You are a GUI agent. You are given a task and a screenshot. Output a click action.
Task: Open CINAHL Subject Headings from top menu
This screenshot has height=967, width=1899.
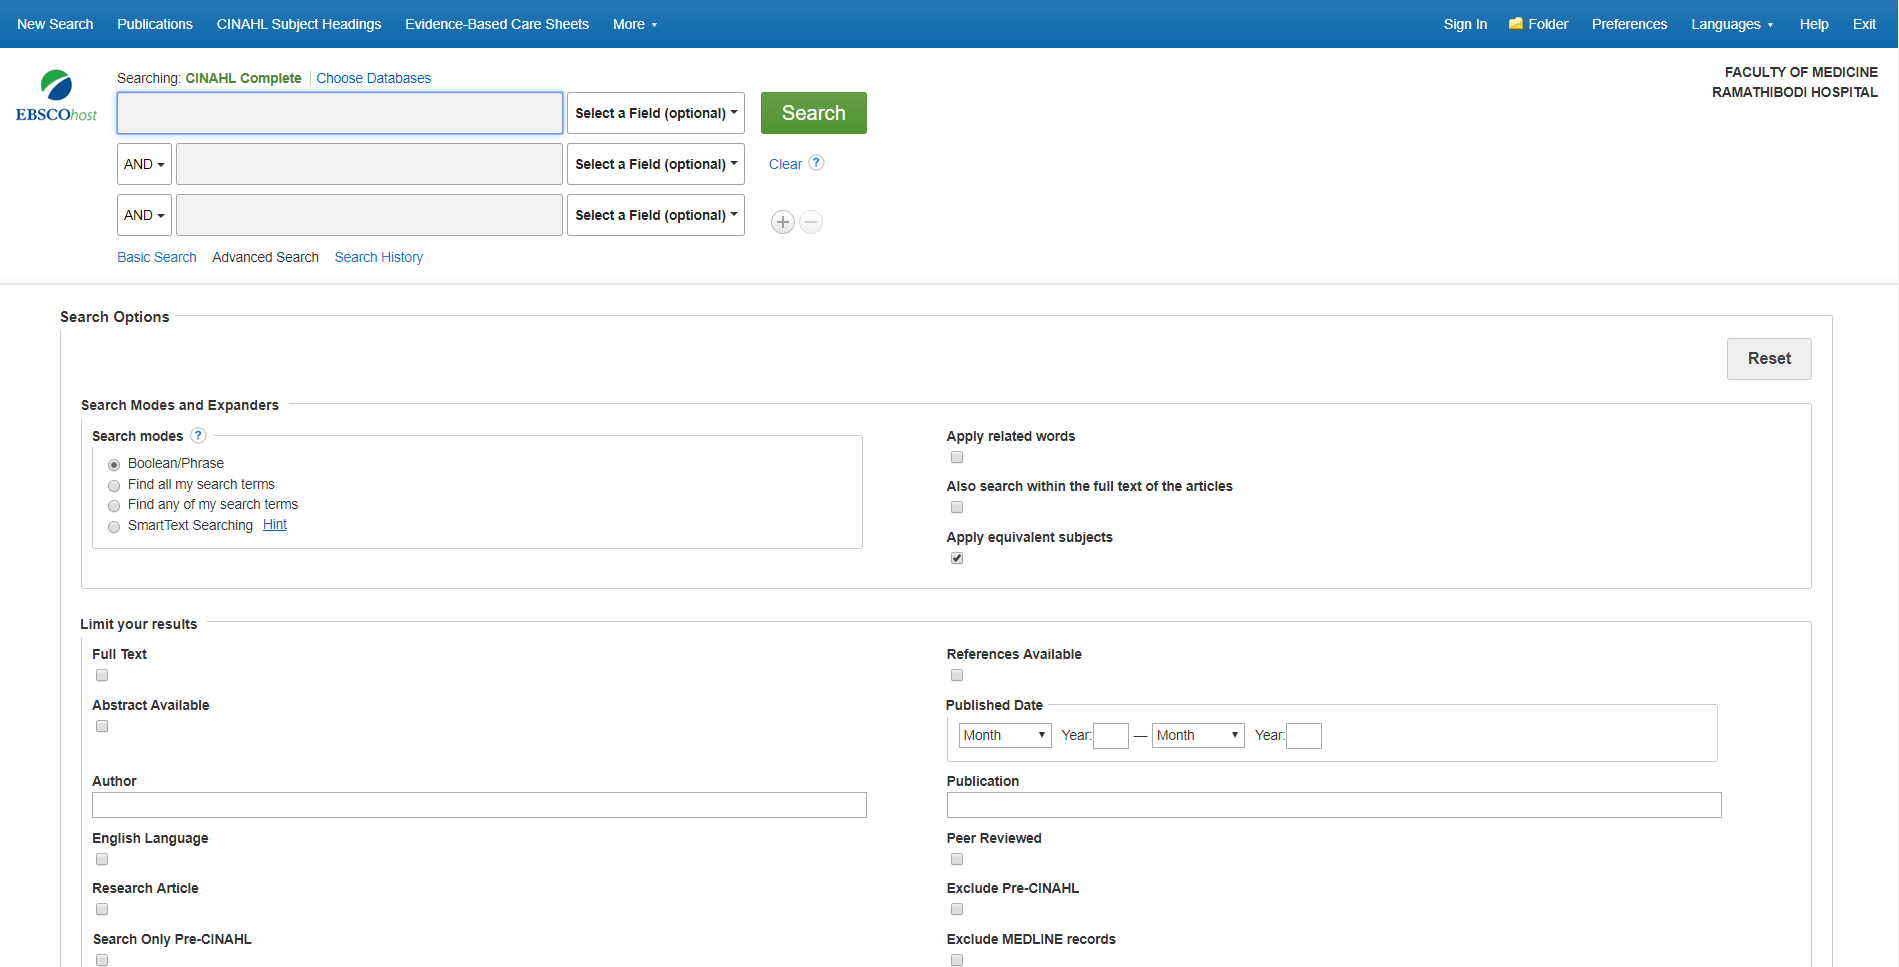(x=299, y=24)
